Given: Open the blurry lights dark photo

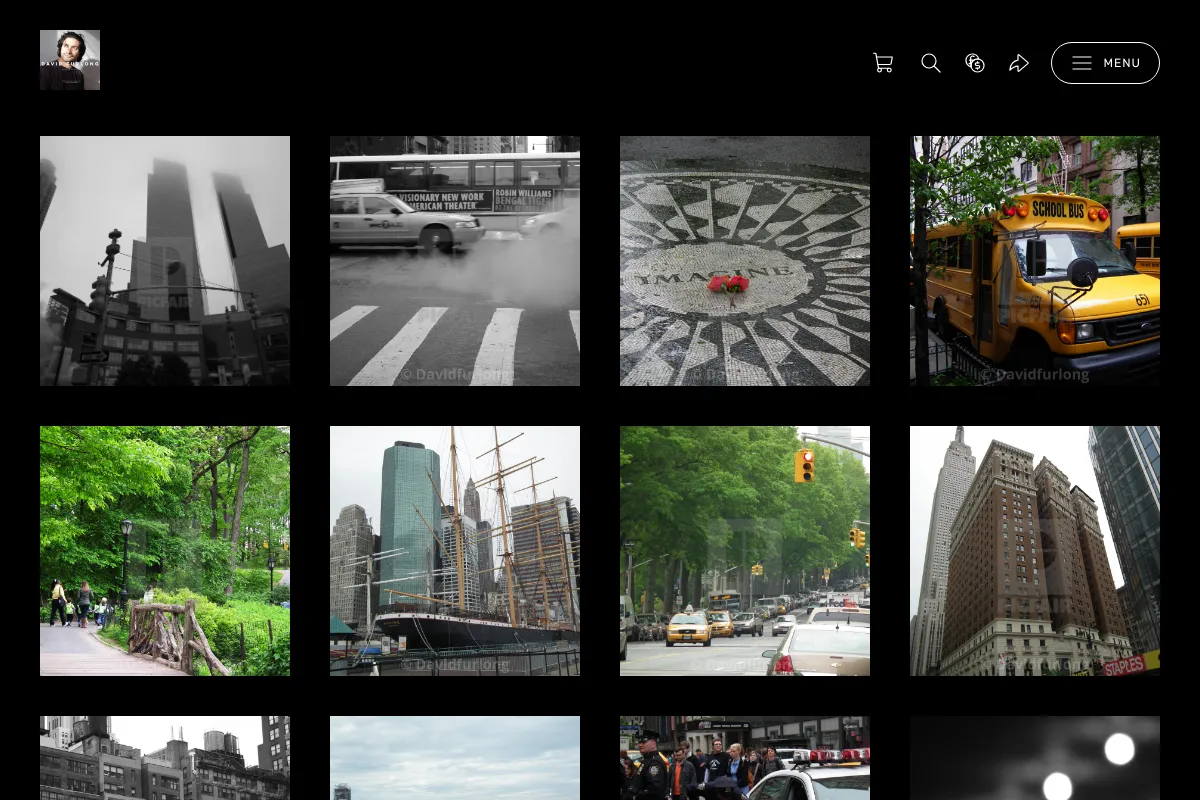Looking at the screenshot, I should point(1035,758).
